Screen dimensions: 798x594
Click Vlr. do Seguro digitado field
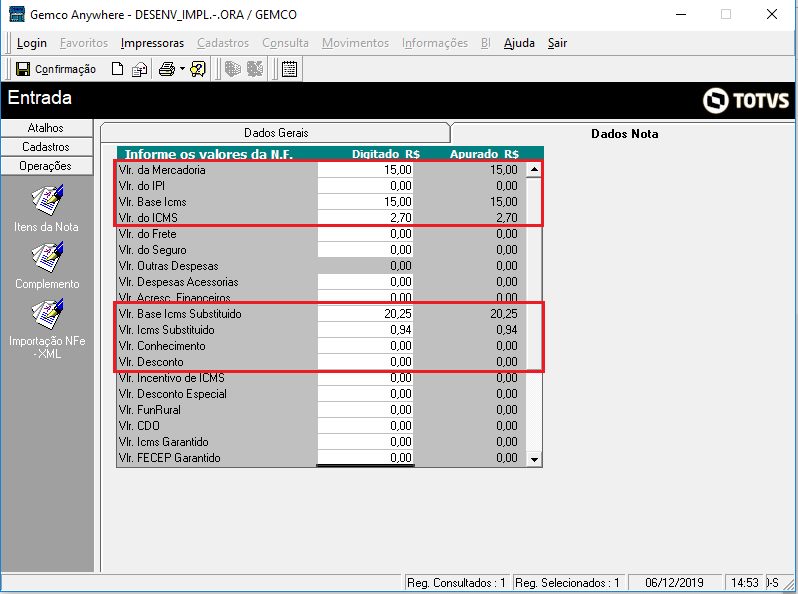pyautogui.click(x=365, y=250)
